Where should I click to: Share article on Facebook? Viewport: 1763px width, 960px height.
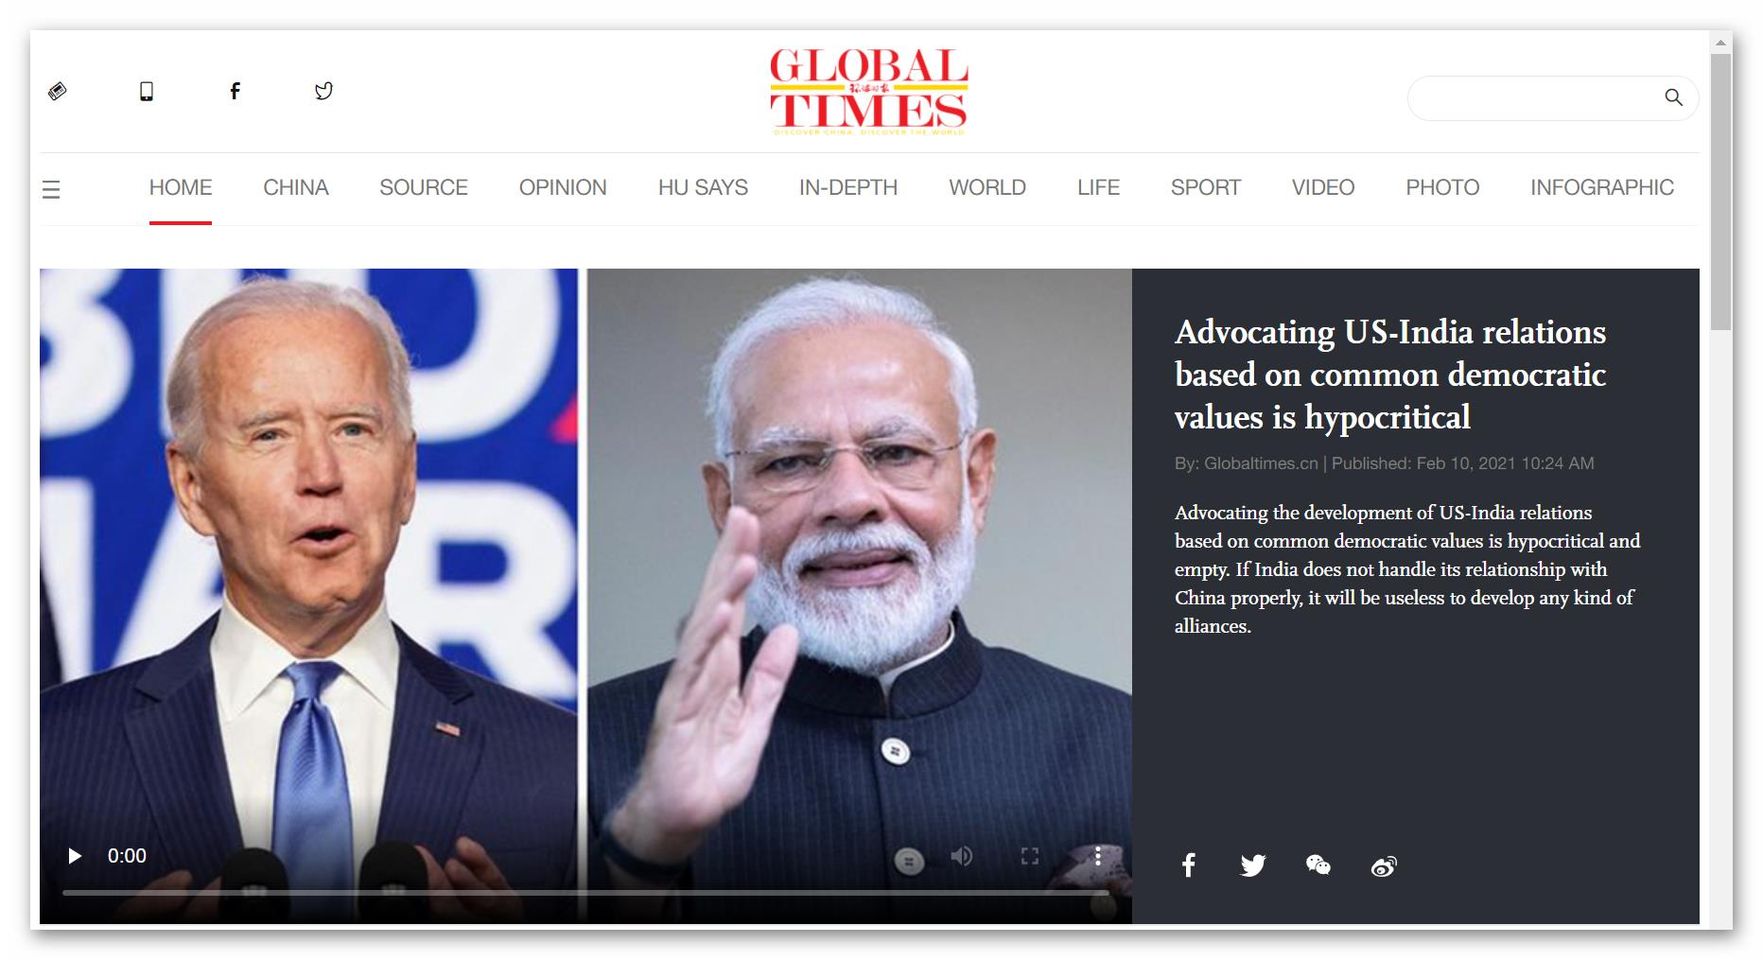pos(1188,865)
